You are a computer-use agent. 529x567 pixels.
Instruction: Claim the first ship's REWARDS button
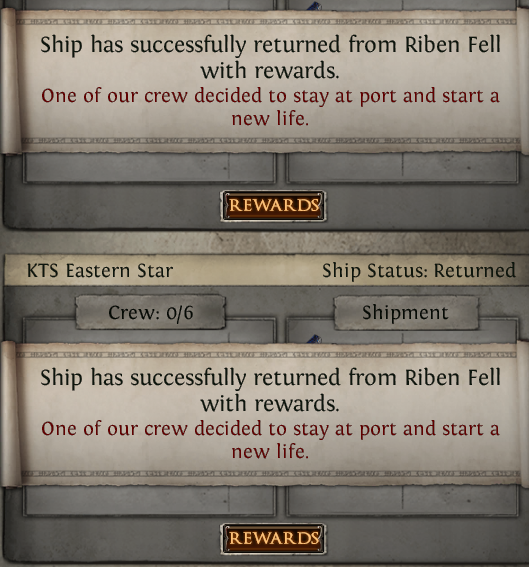(x=273, y=205)
